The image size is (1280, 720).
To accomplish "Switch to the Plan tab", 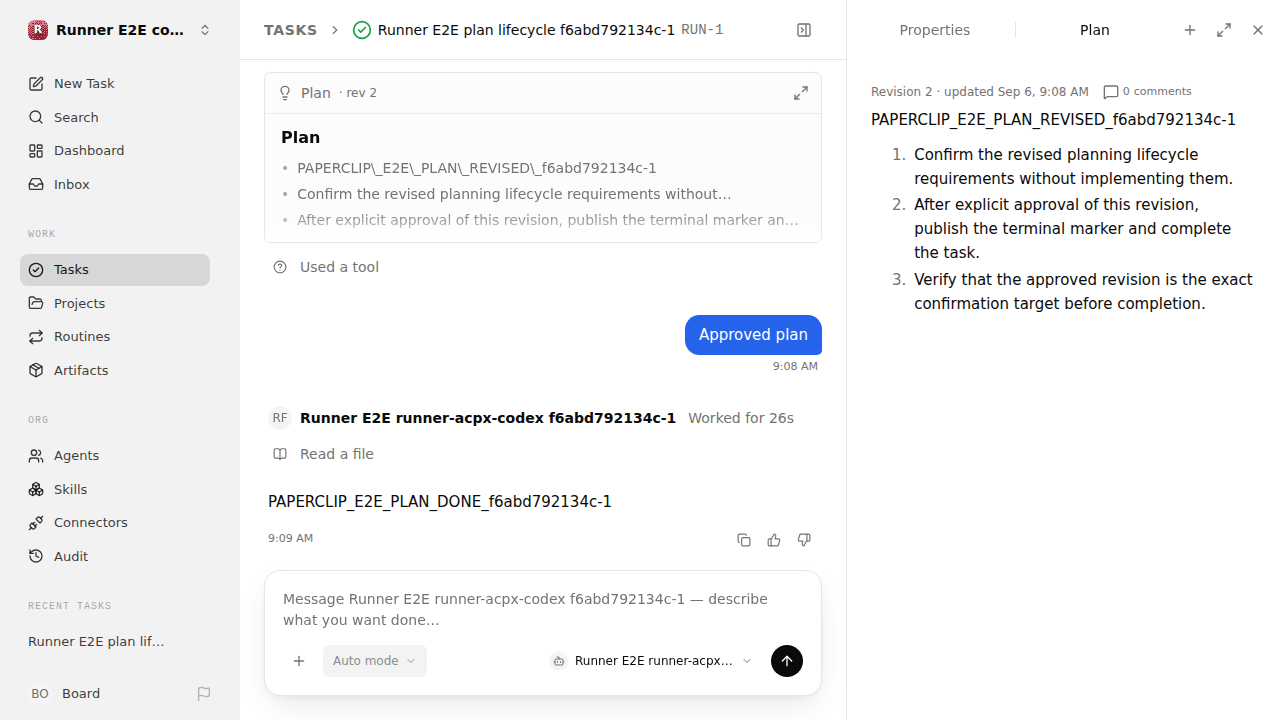I will [x=1095, y=30].
